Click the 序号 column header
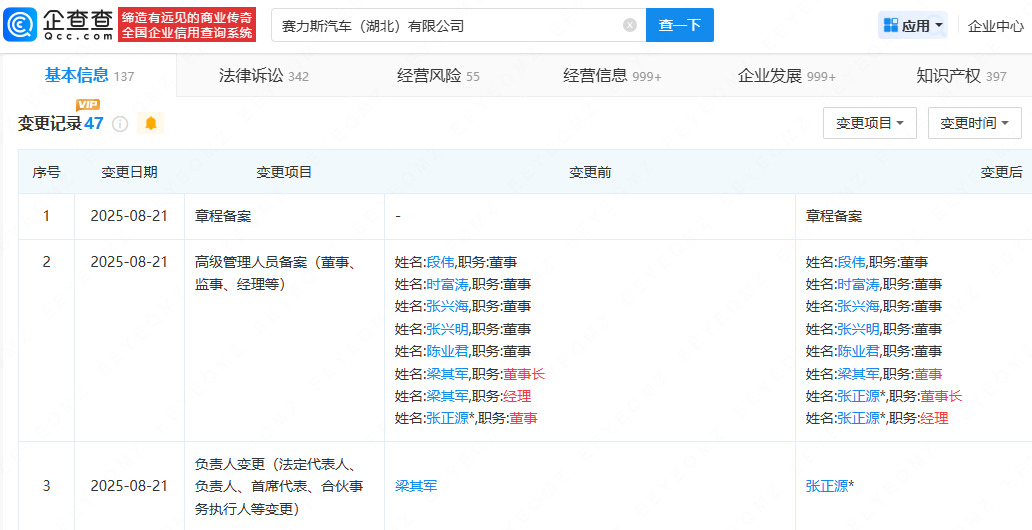 point(46,172)
